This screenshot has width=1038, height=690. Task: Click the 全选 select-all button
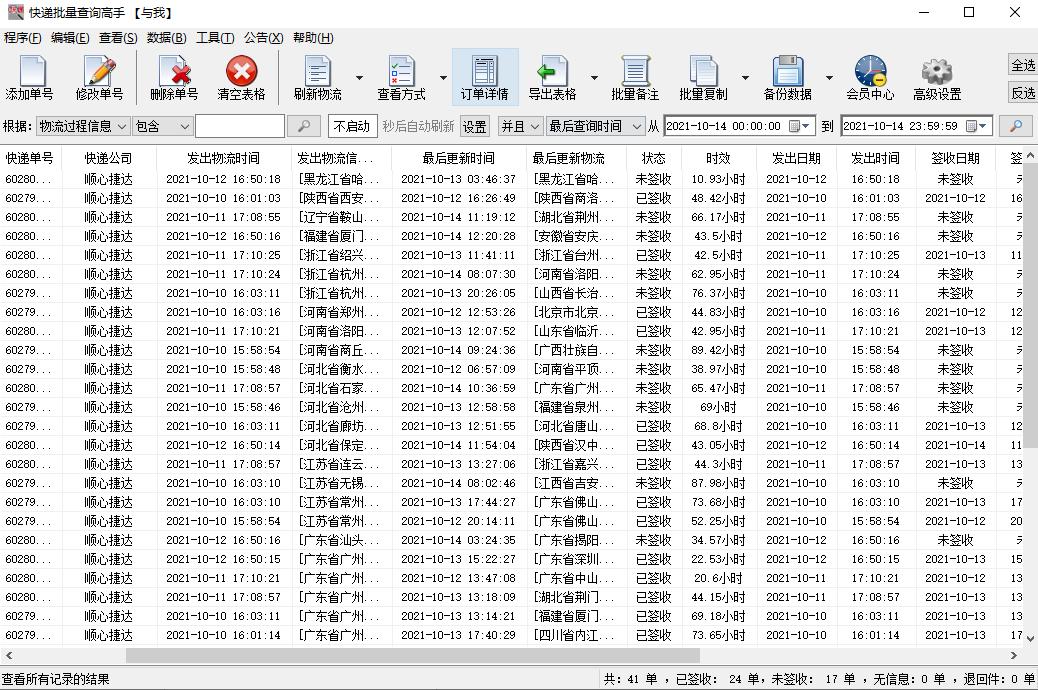coord(1022,62)
